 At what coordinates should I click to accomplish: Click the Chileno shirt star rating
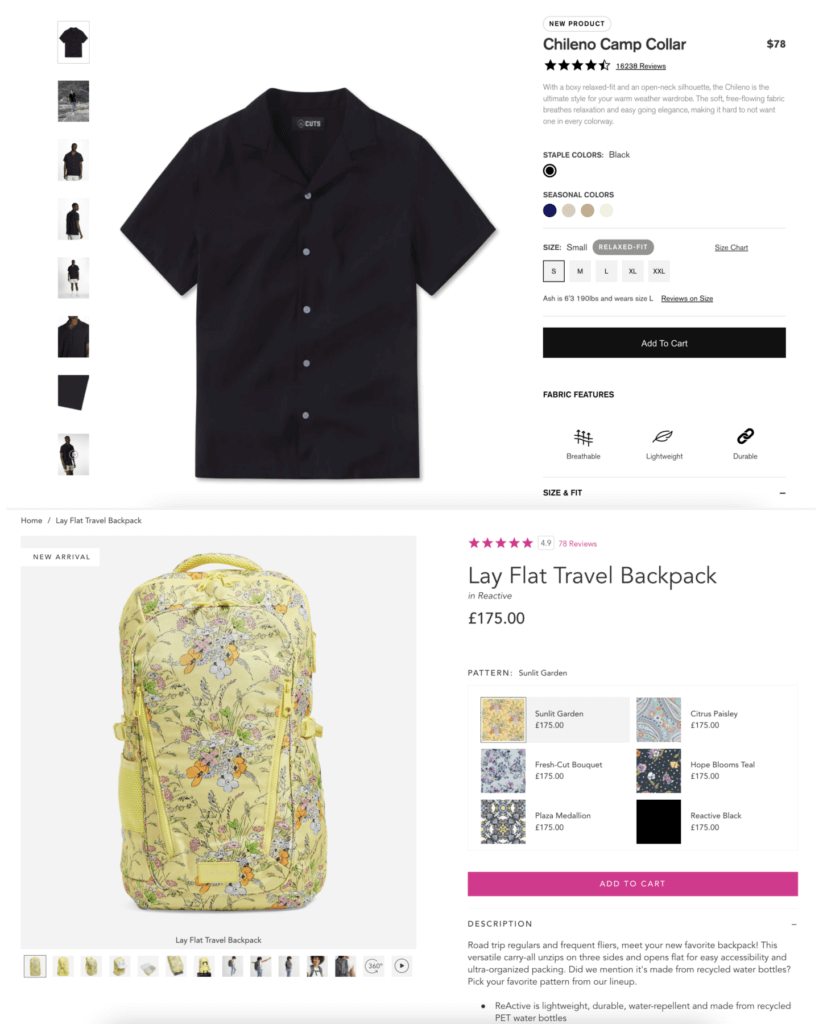click(x=577, y=65)
